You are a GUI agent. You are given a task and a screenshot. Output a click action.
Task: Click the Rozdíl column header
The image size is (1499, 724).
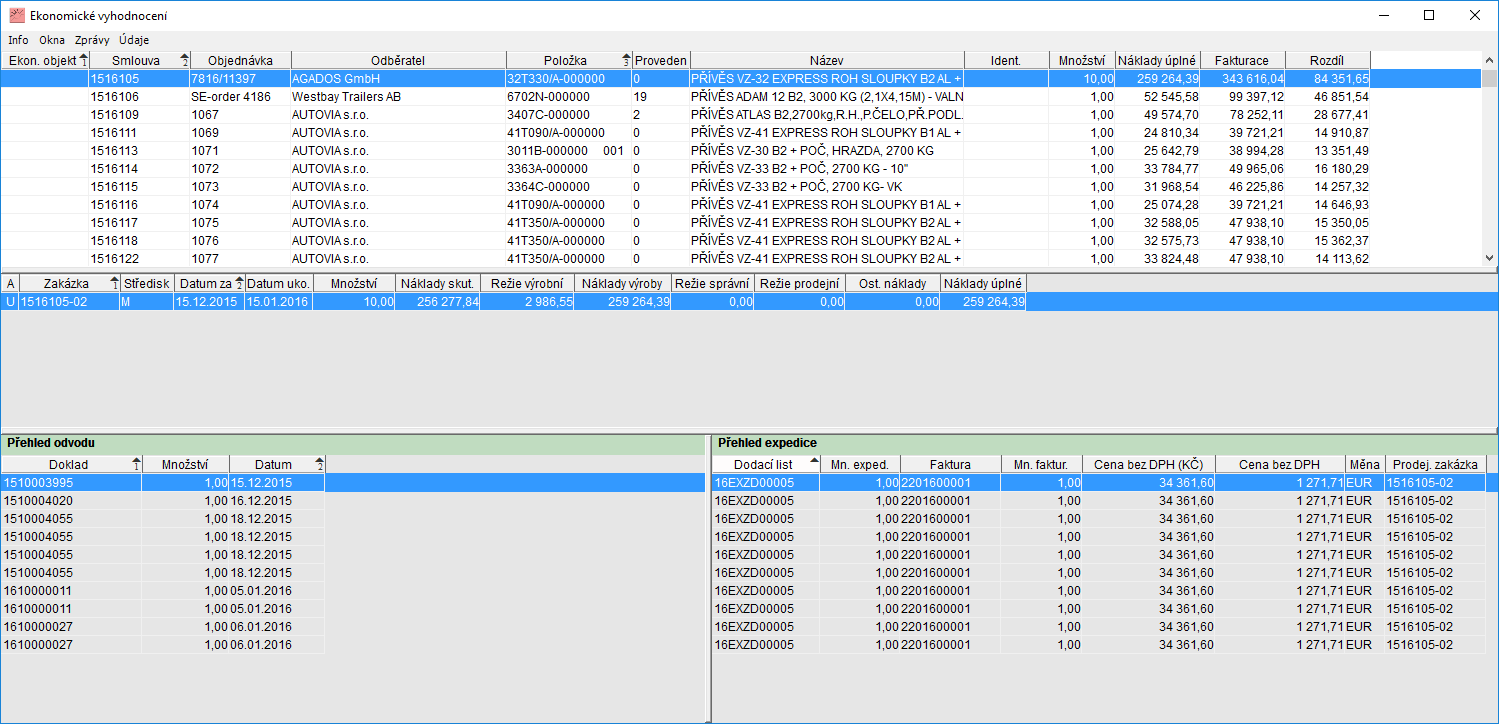[x=1327, y=61]
